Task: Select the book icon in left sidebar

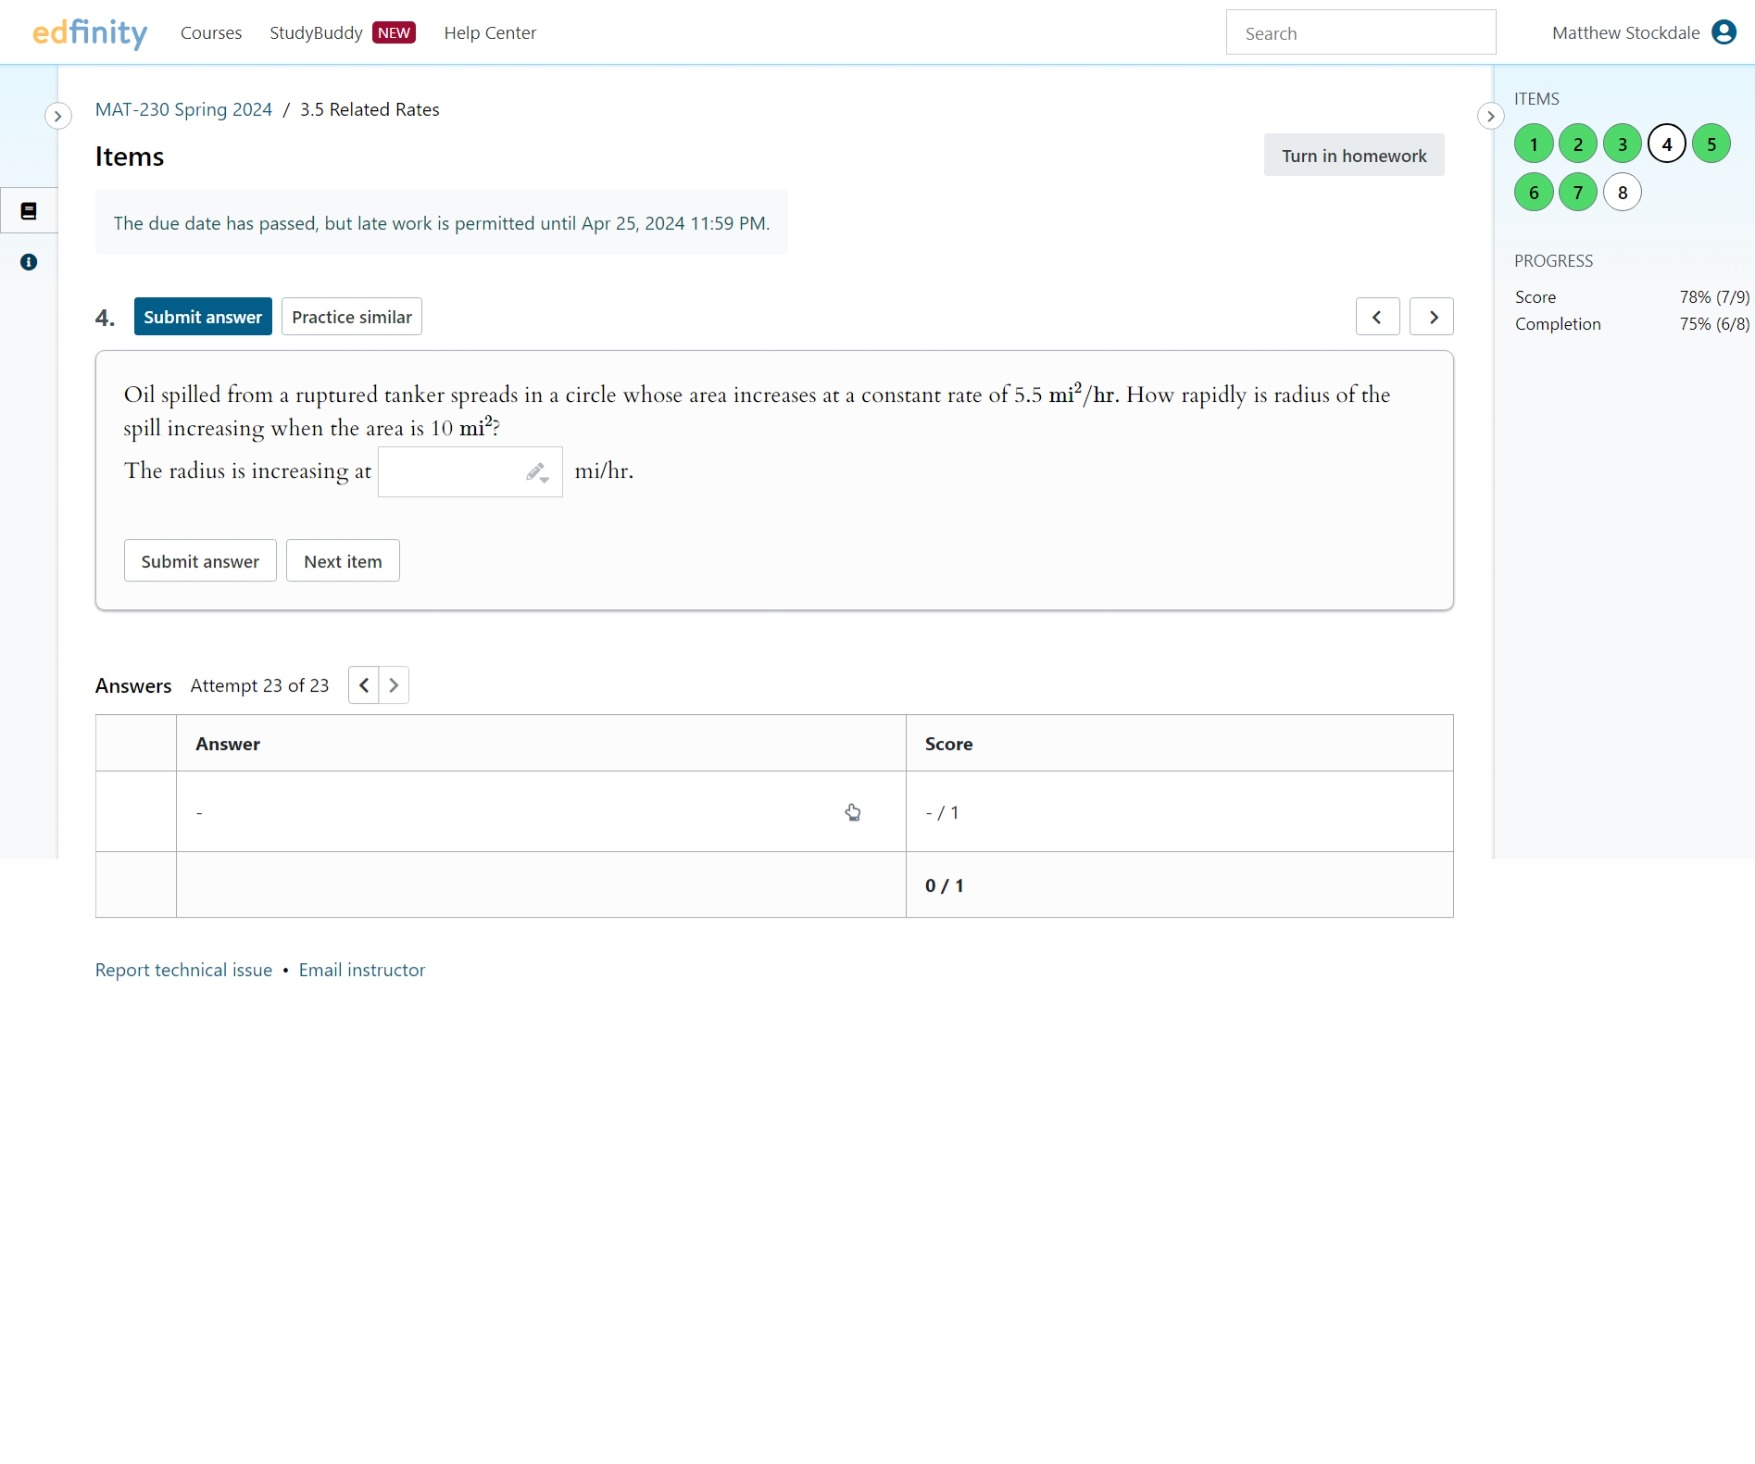Action: pos(29,211)
